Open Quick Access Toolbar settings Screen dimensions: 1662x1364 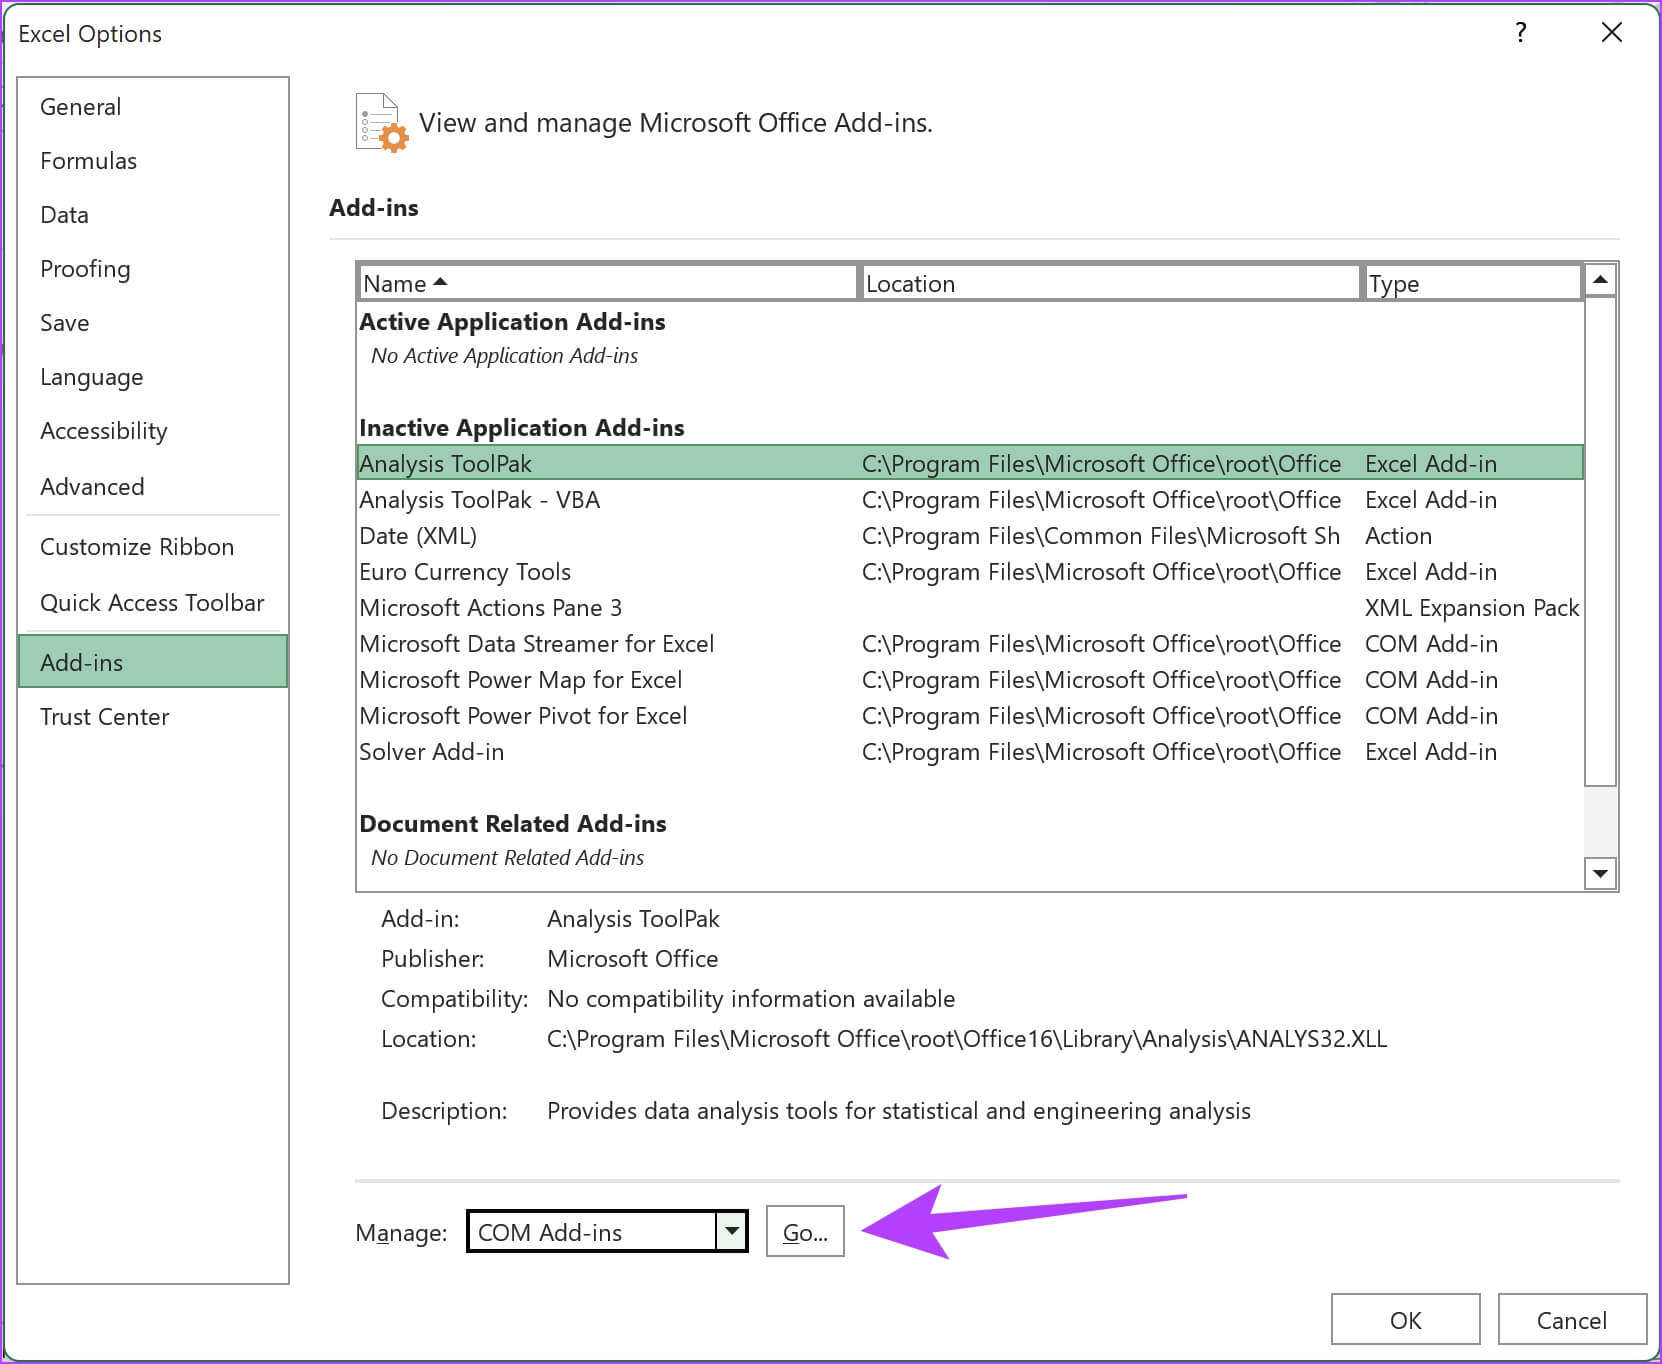(x=152, y=603)
